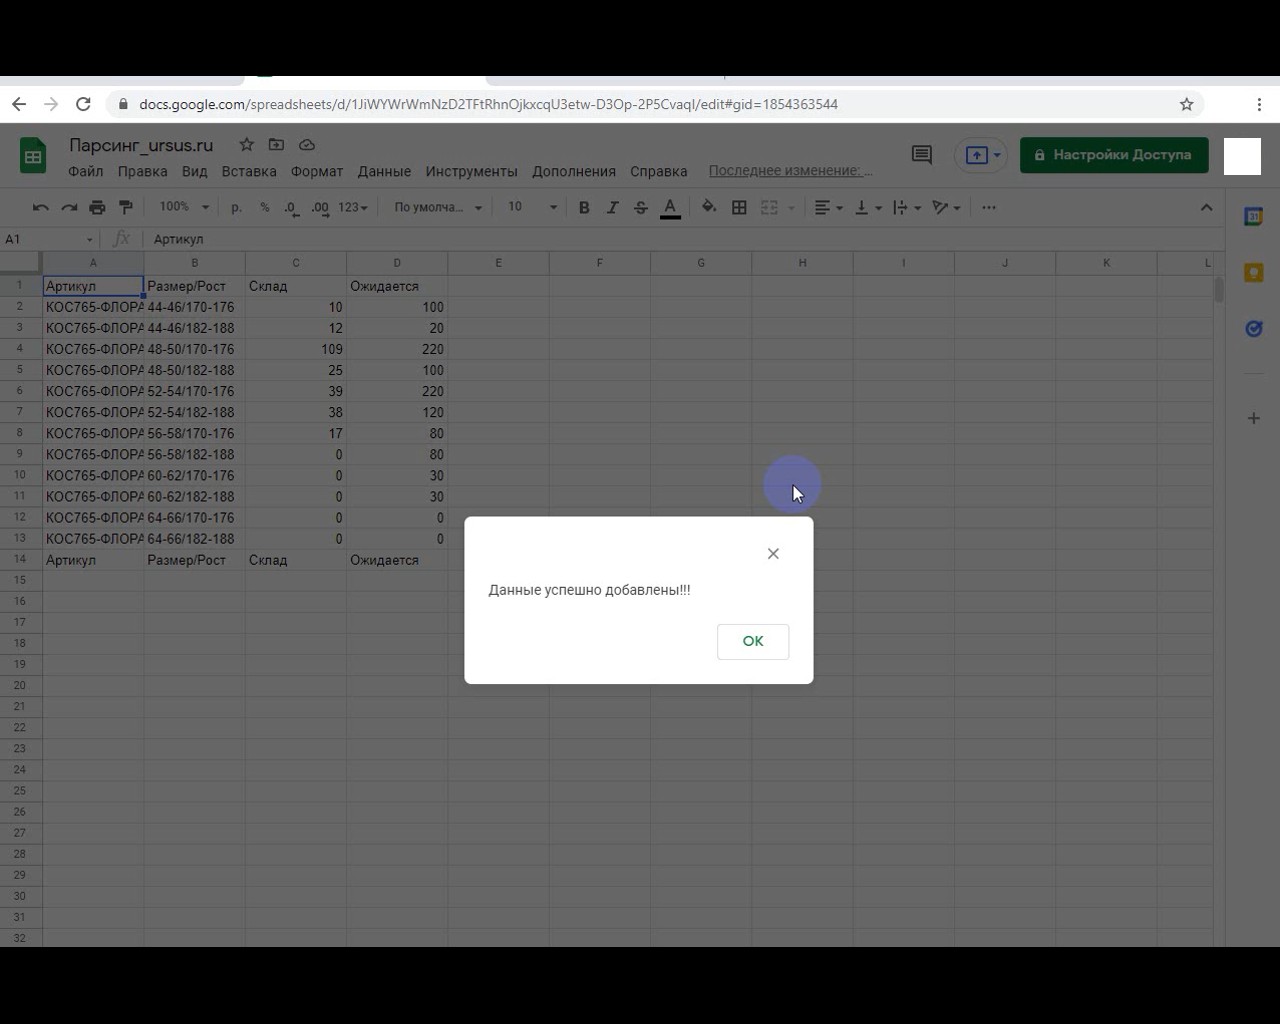
Task: Open the text rotation dropdown
Action: 946,207
